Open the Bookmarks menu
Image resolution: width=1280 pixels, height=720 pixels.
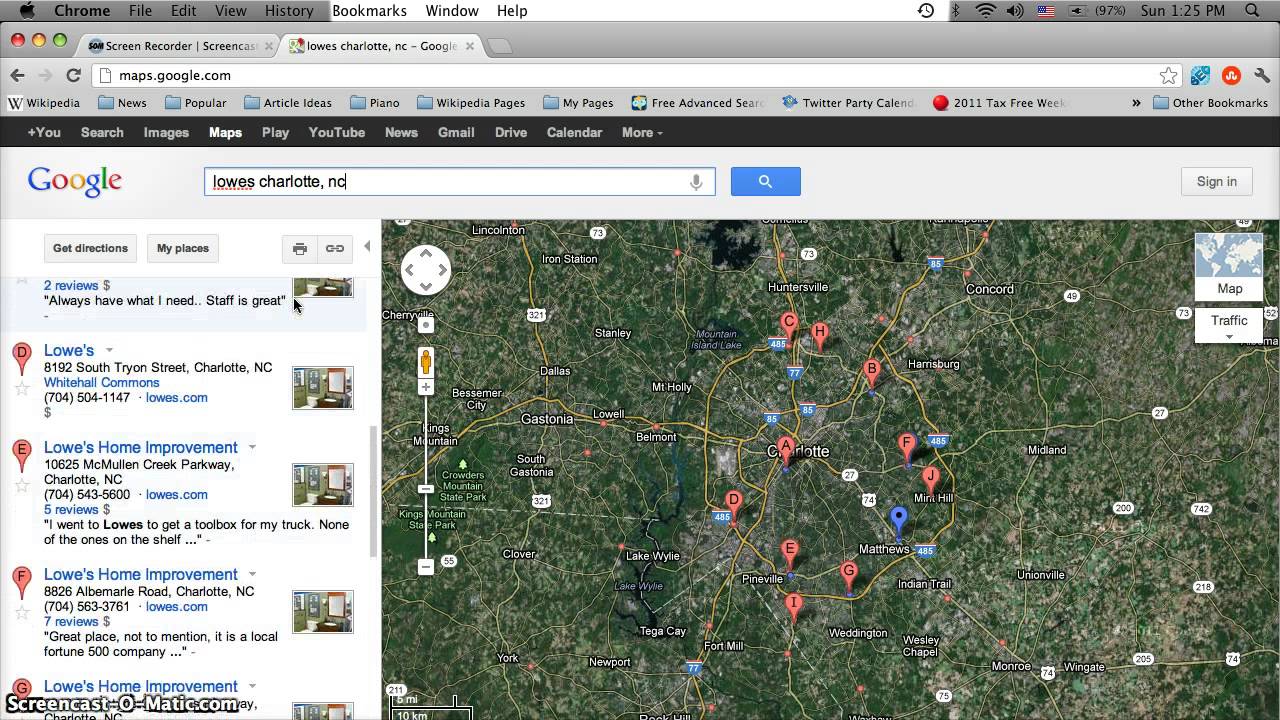[x=369, y=11]
